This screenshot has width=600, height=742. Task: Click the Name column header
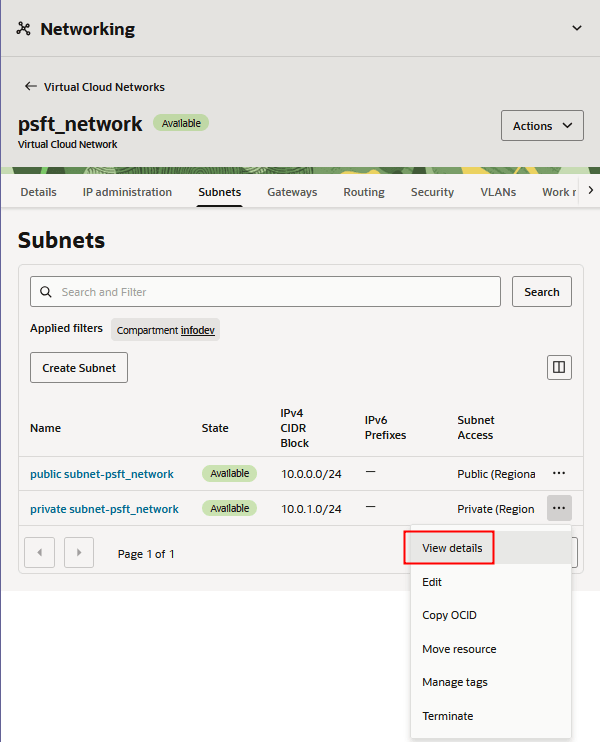[x=45, y=428]
